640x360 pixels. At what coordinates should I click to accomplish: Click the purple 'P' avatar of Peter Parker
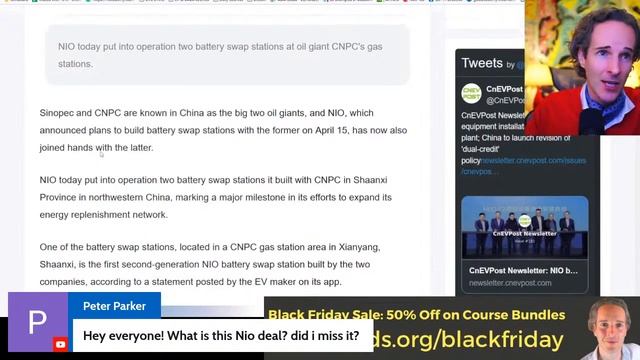pos(38,322)
